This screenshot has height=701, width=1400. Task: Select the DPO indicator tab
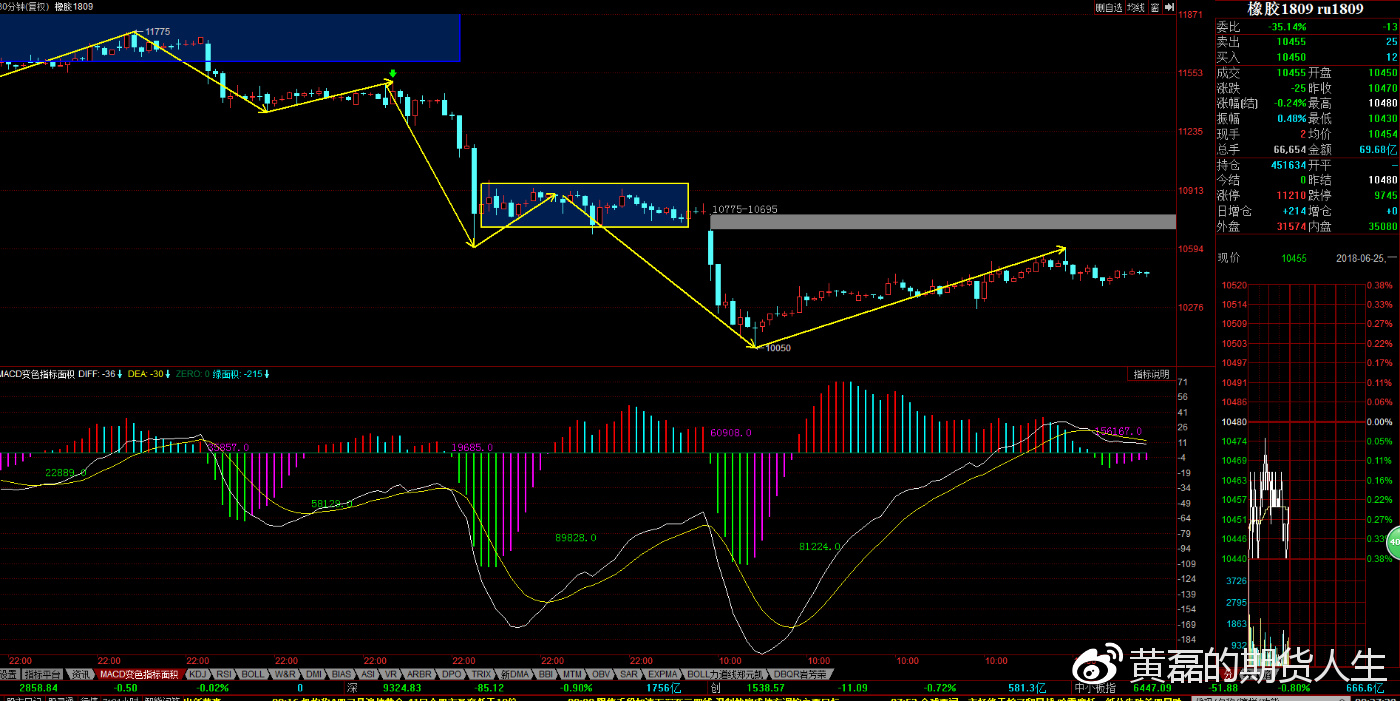[x=451, y=674]
